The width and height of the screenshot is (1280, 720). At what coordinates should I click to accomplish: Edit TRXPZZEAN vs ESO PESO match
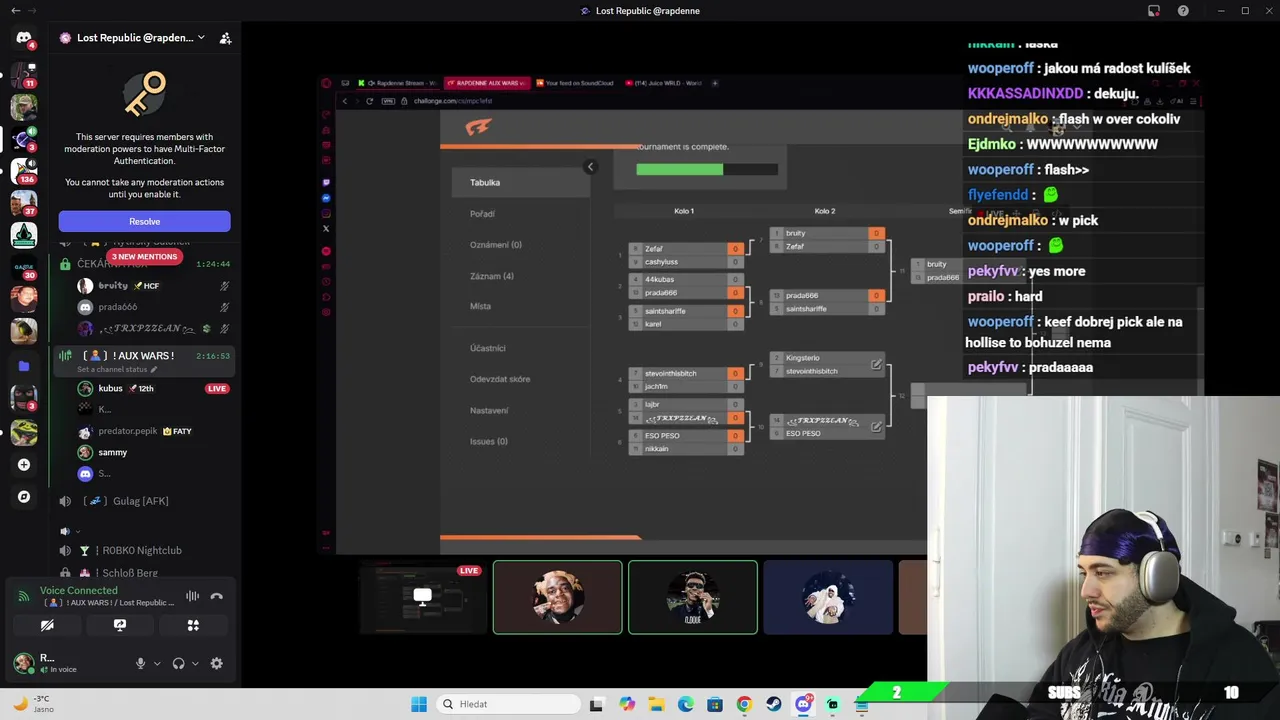coord(876,426)
